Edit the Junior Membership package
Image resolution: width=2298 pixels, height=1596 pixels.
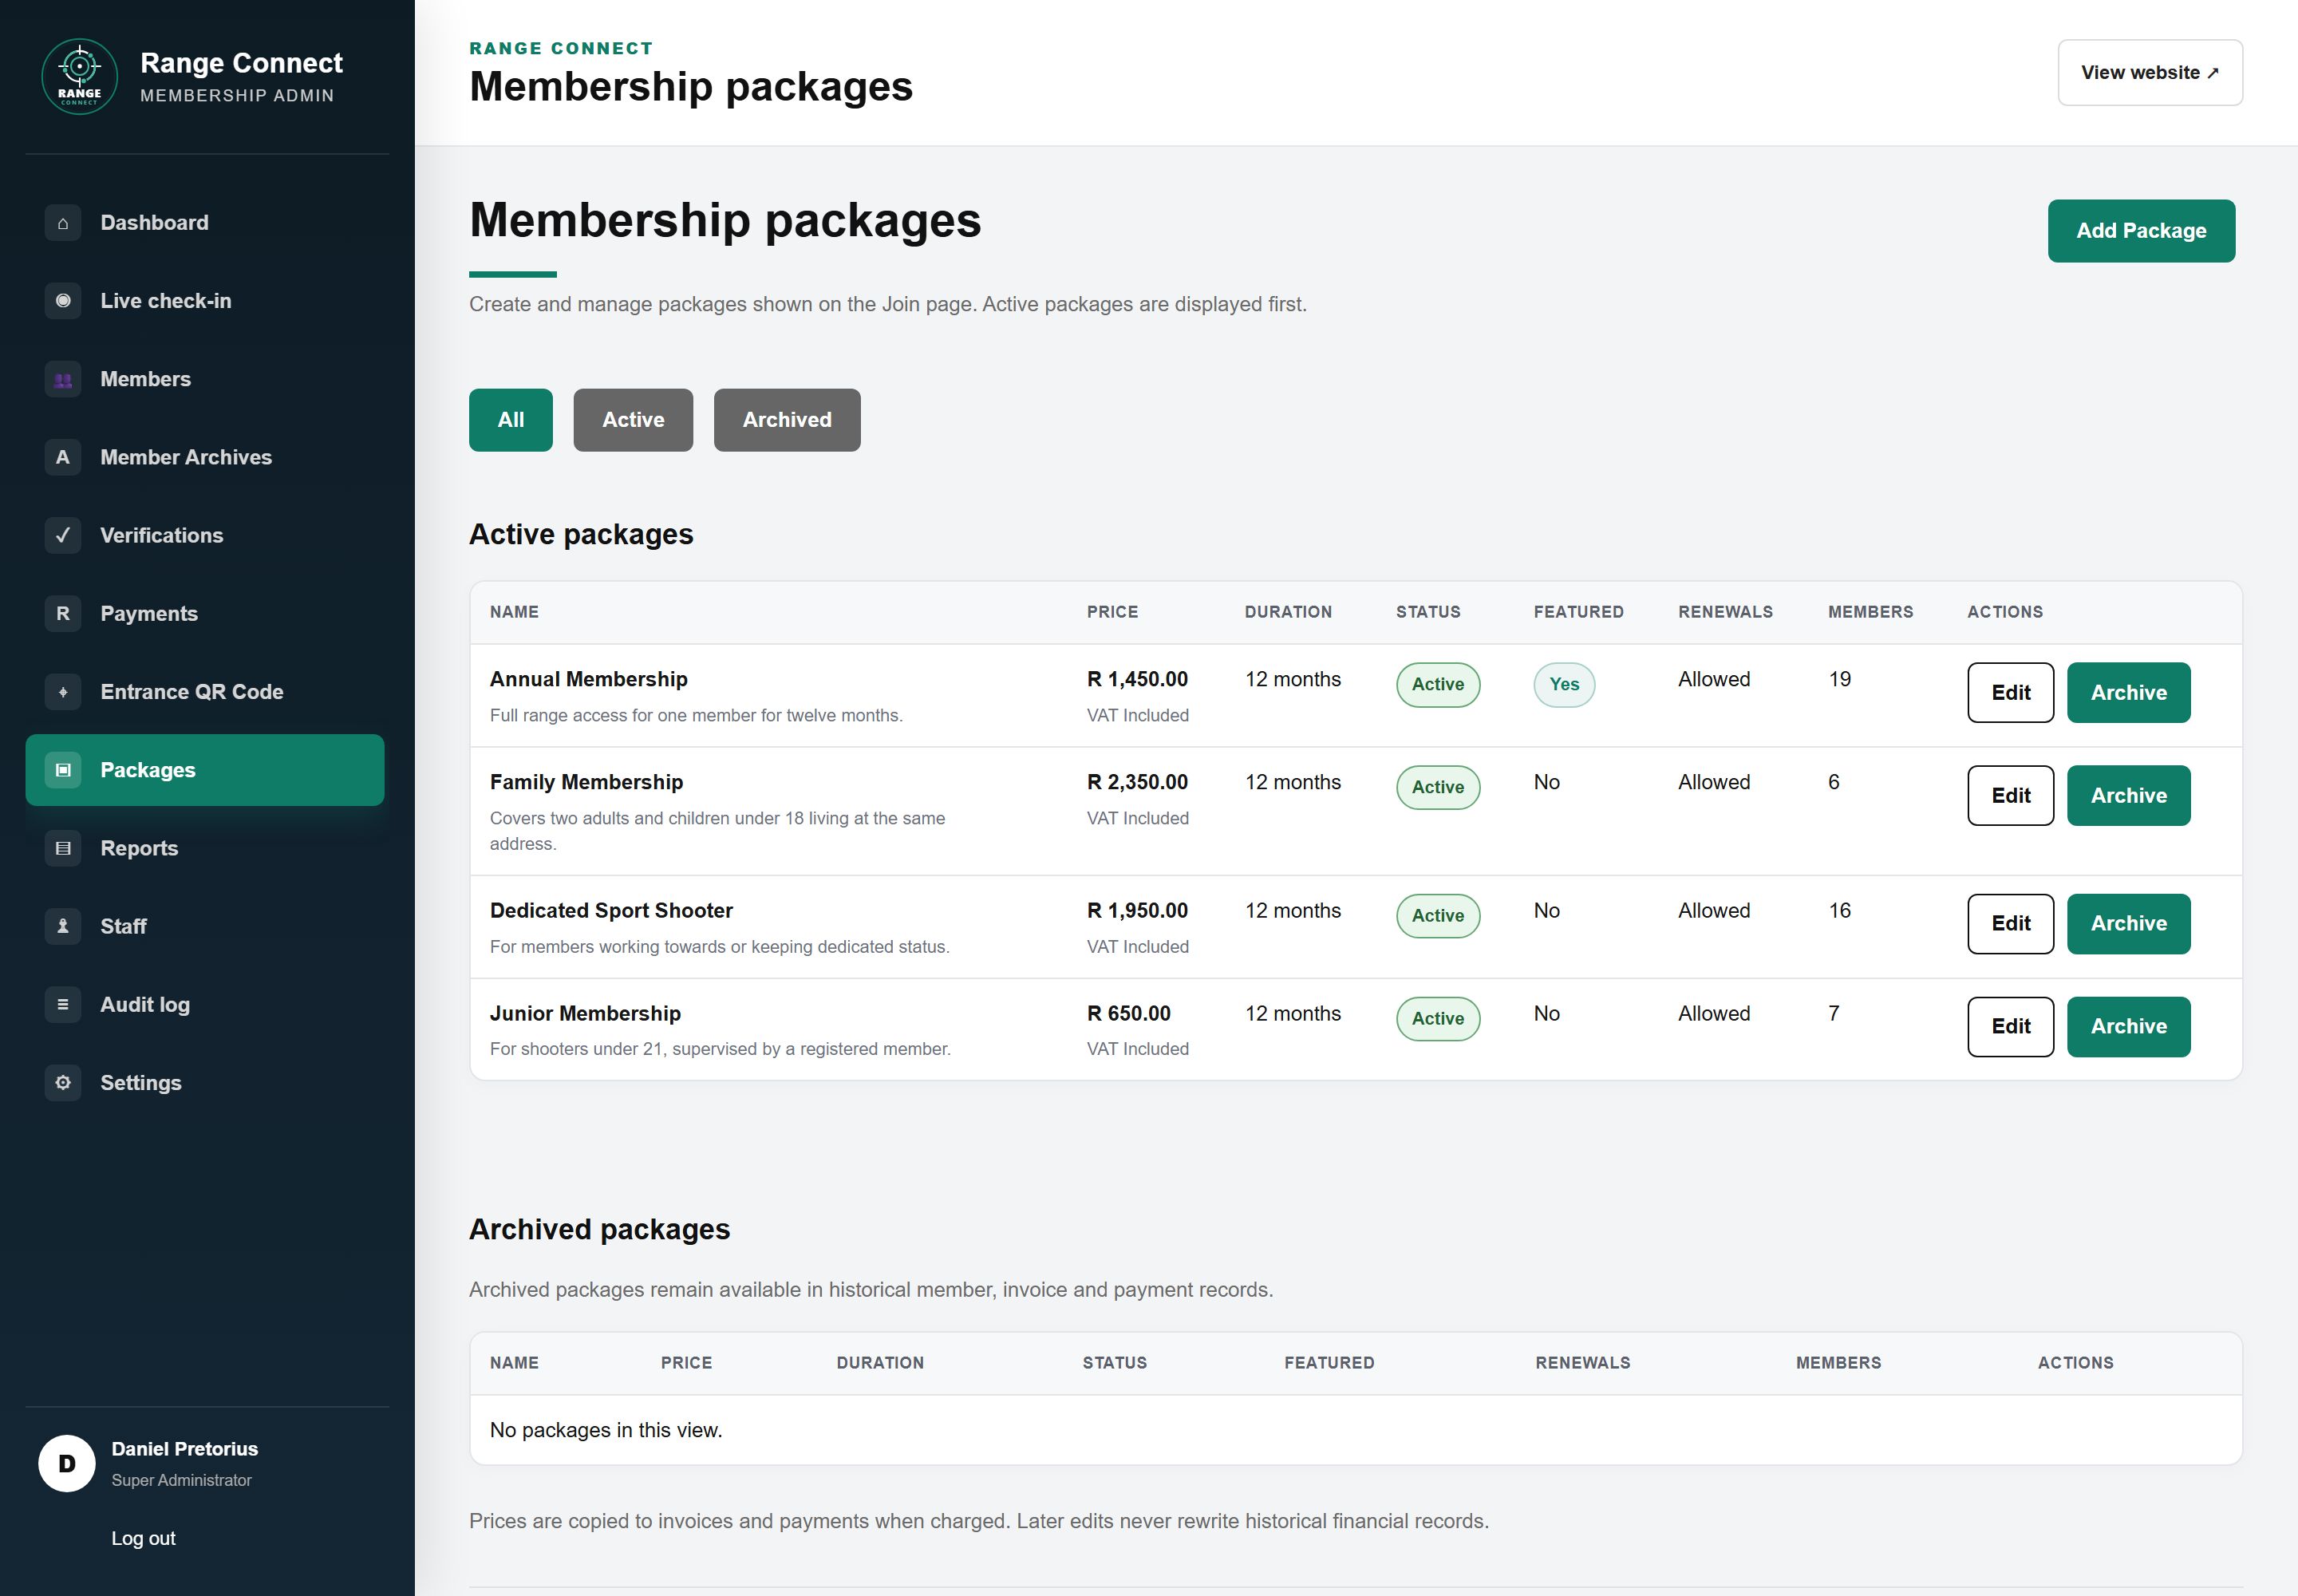[2010, 1027]
